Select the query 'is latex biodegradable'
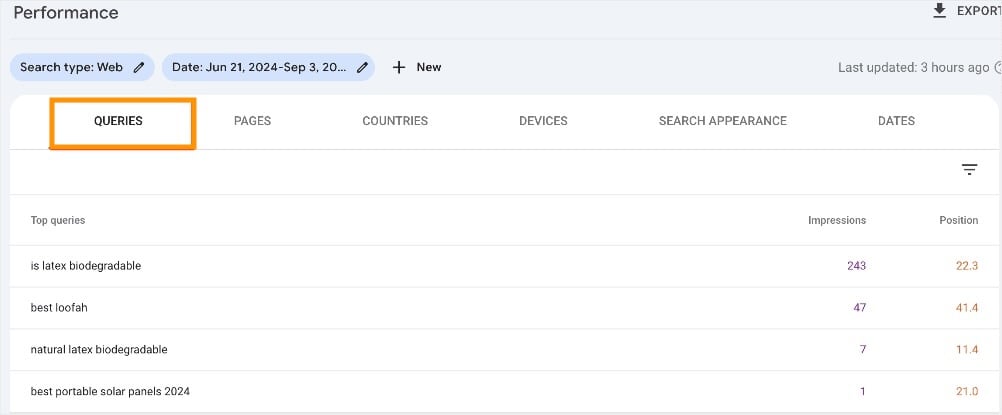The image size is (1002, 415). coord(86,265)
